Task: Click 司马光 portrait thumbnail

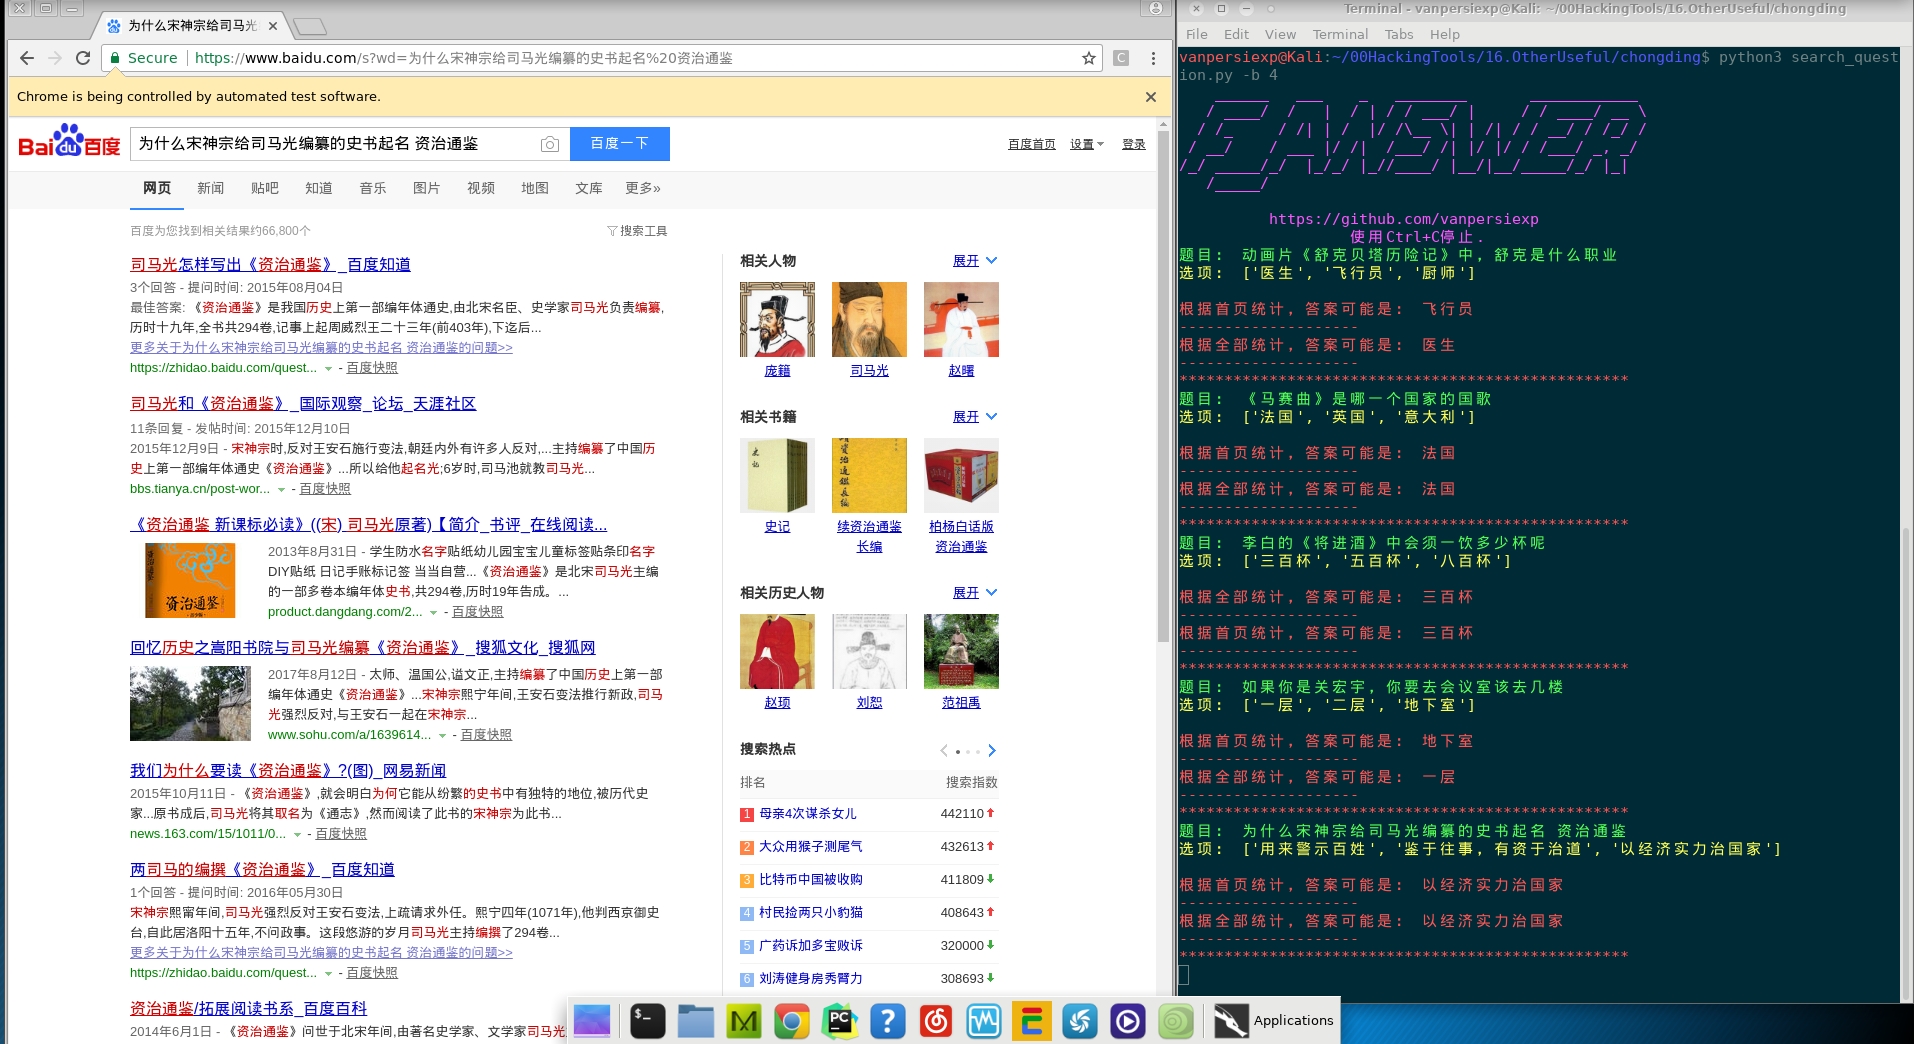Action: click(869, 319)
